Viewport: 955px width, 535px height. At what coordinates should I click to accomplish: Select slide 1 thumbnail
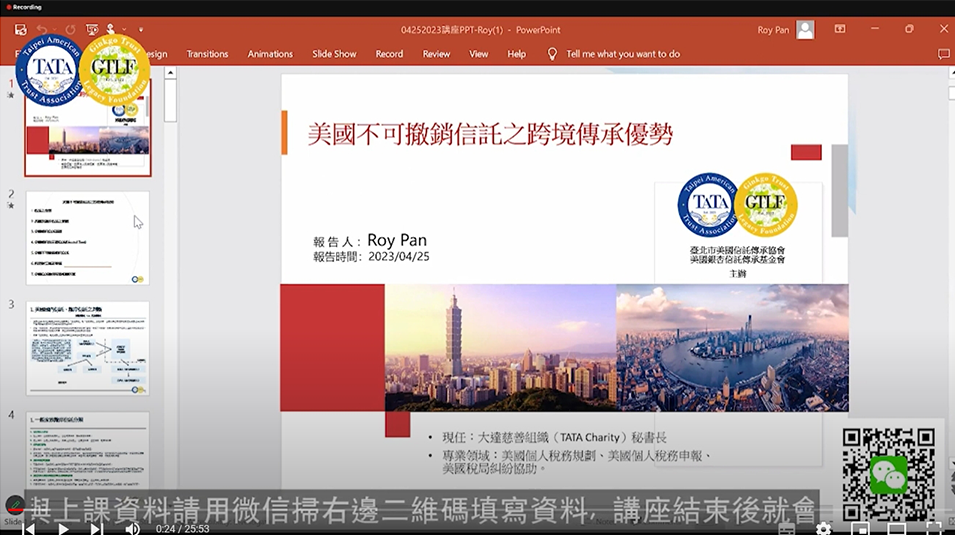tap(88, 128)
